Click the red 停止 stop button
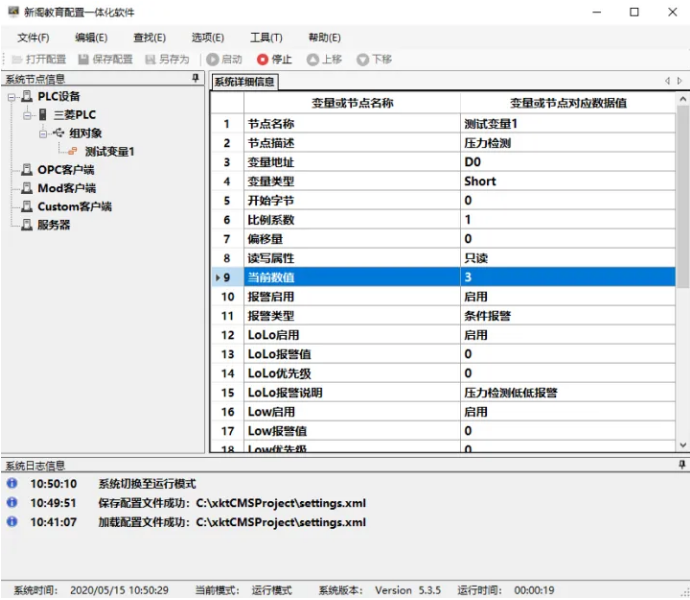 (275, 59)
